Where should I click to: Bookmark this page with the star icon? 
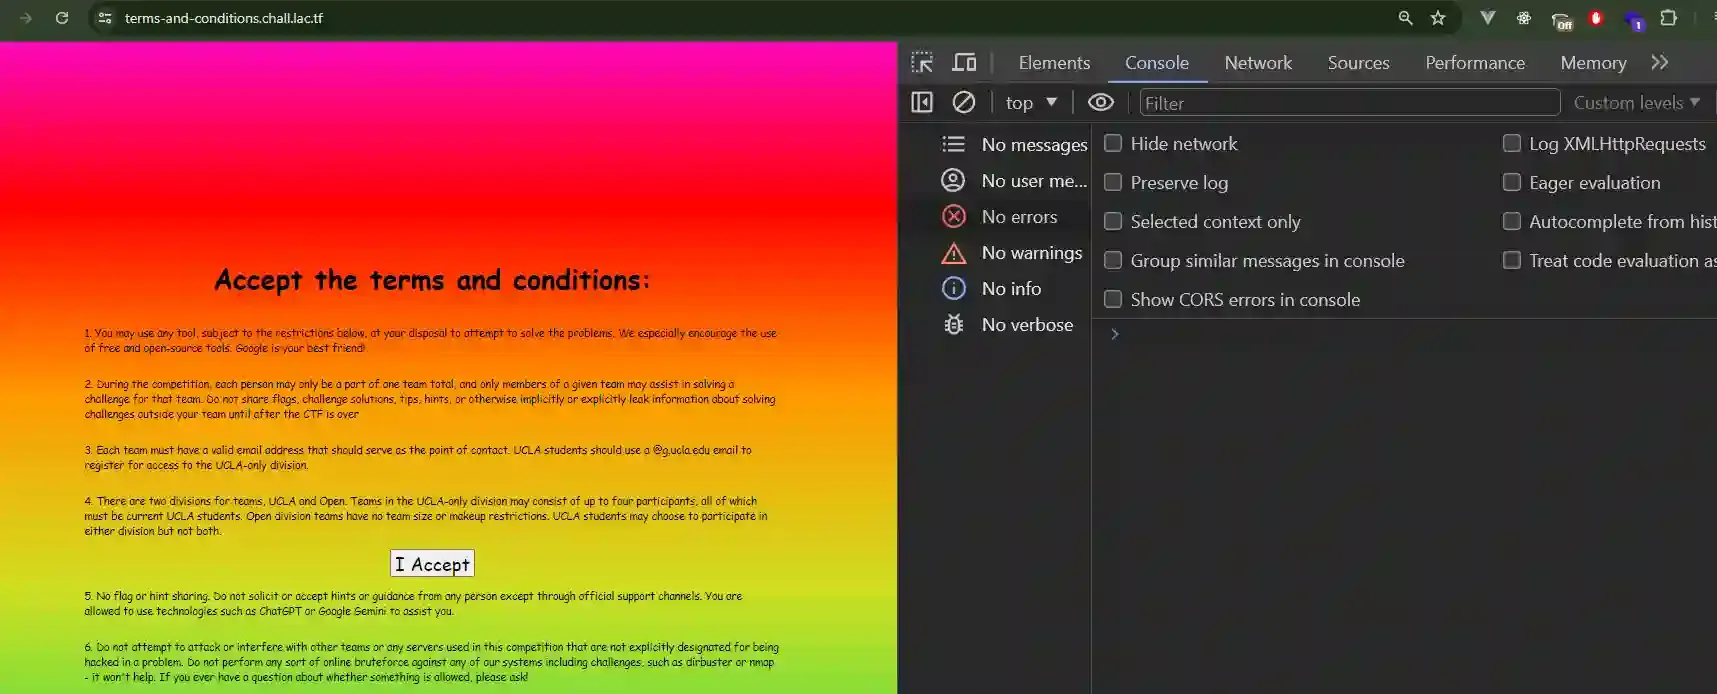pyautogui.click(x=1438, y=18)
